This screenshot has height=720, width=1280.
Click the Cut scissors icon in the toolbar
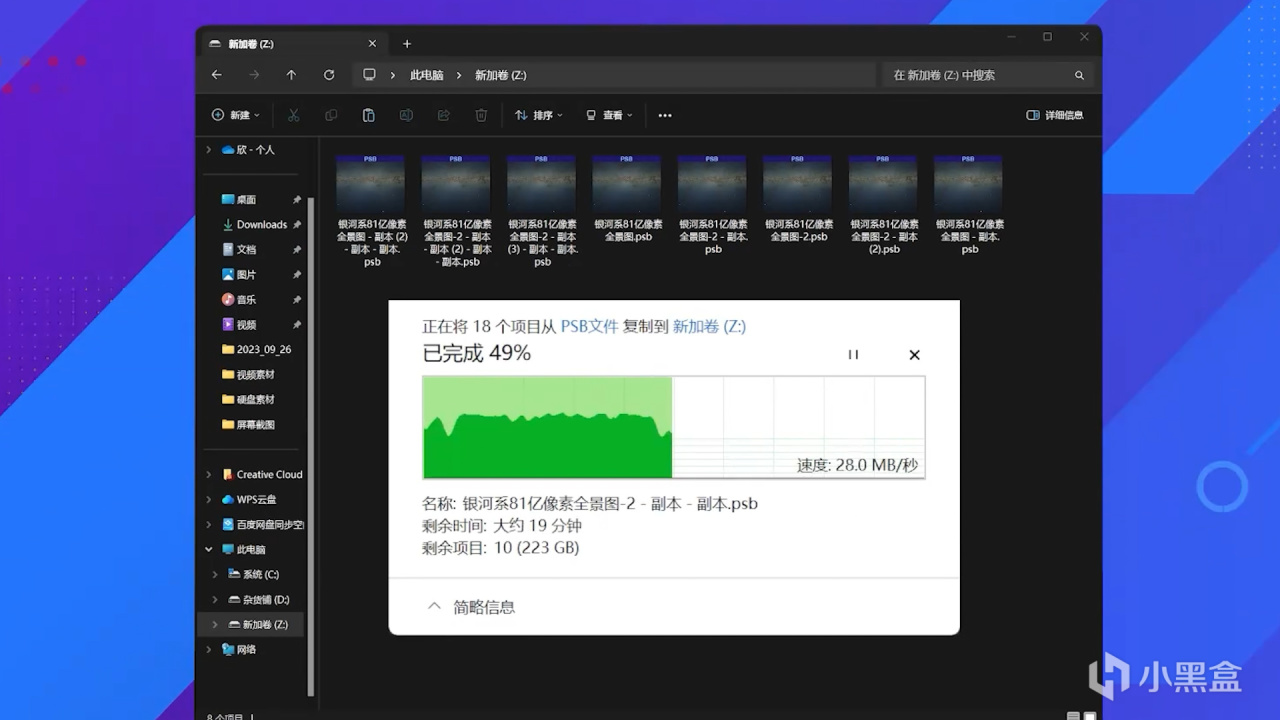[293, 115]
